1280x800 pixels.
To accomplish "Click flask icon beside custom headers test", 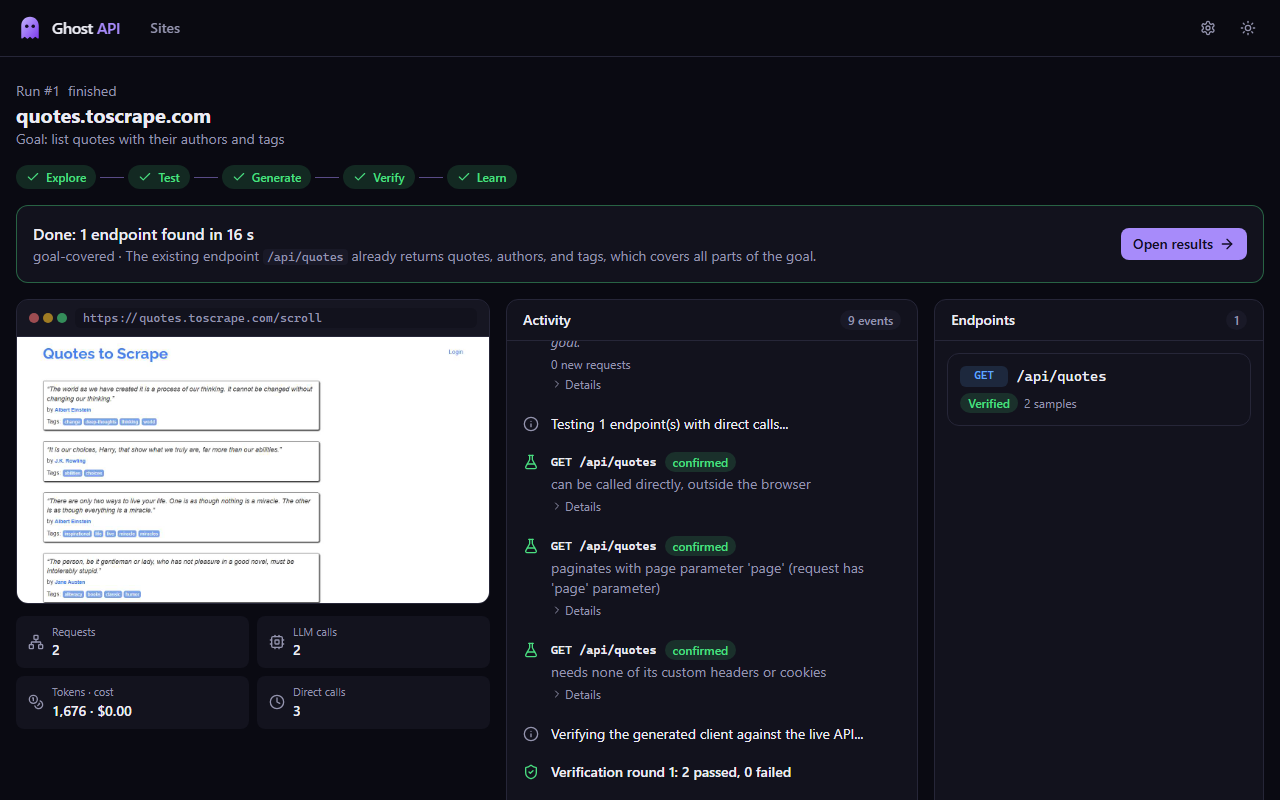I will coord(531,650).
